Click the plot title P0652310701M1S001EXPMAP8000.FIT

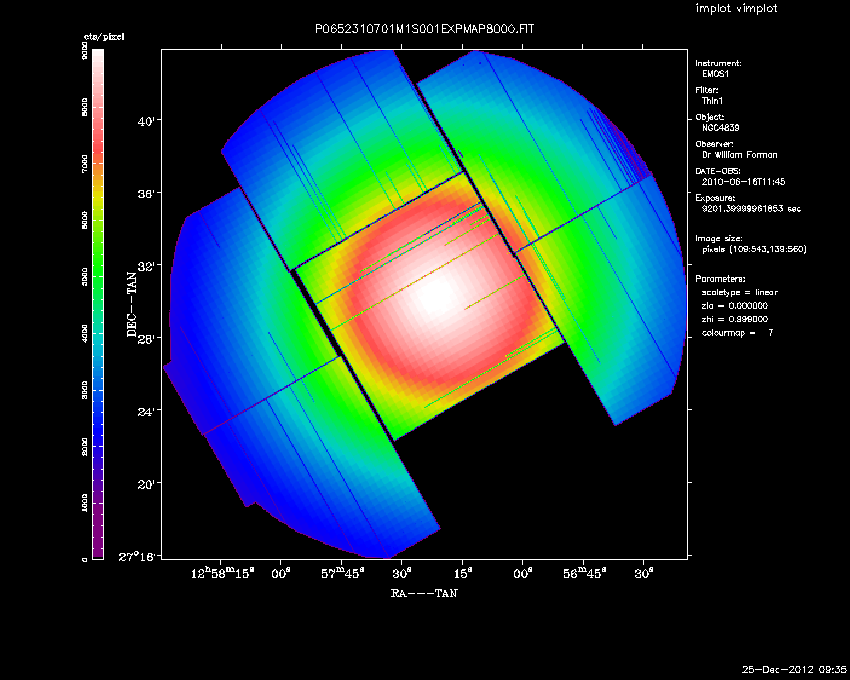tap(424, 29)
